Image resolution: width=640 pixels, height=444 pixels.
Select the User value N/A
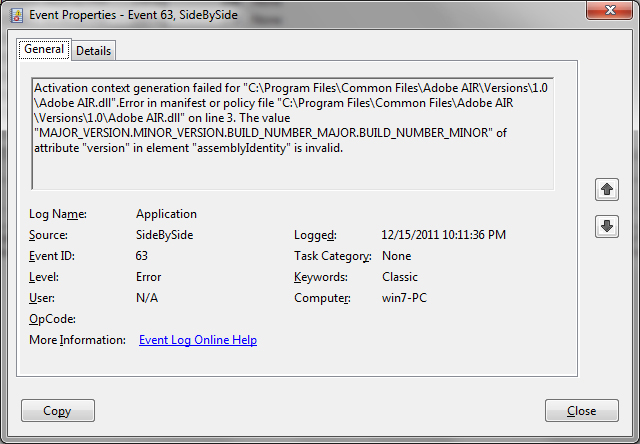click(147, 298)
